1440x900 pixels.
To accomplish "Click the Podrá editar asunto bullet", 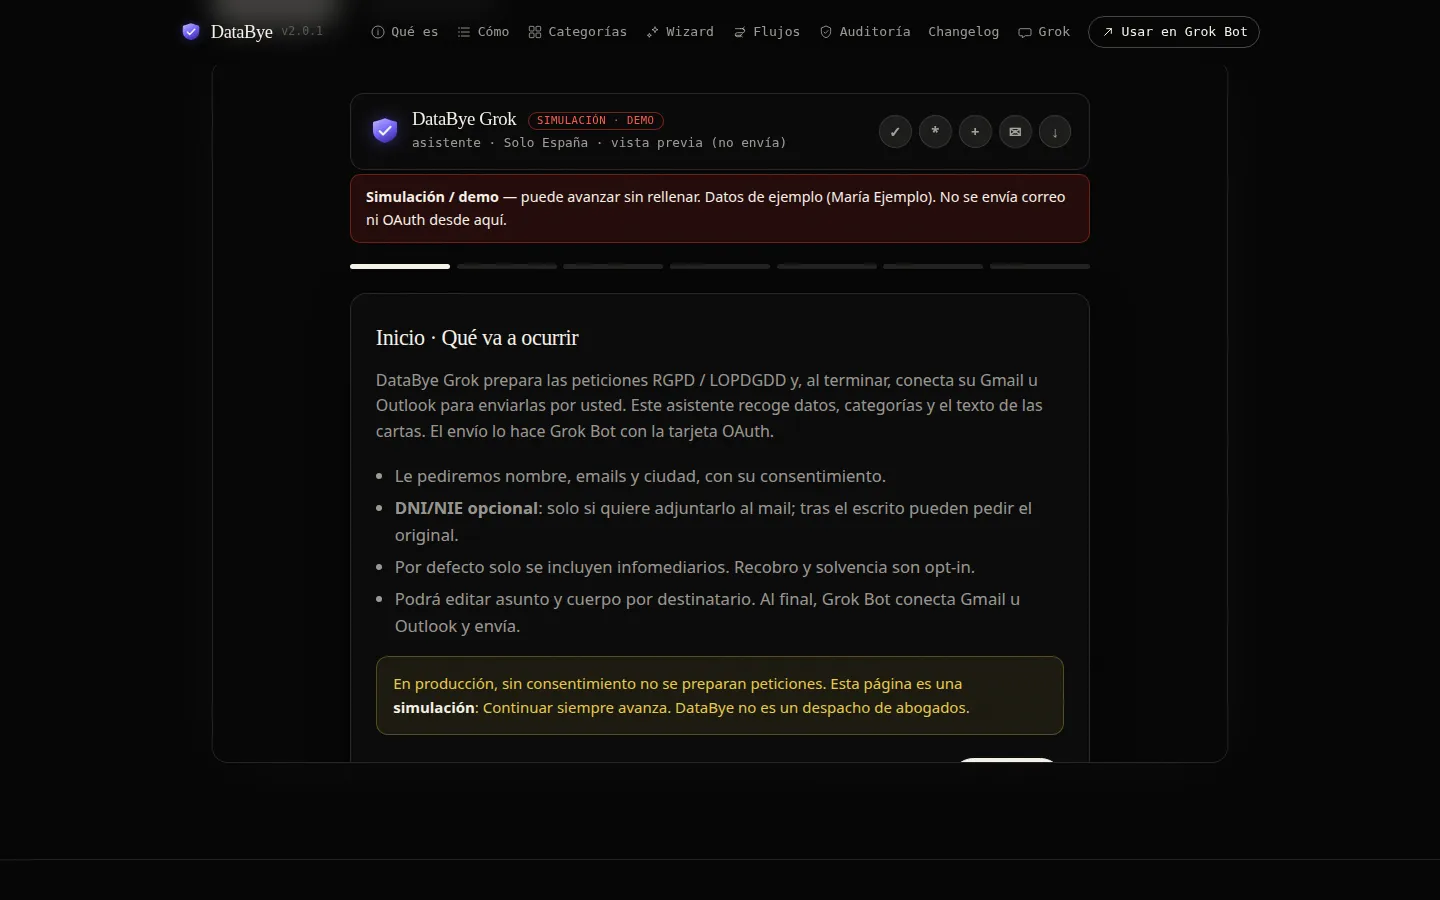I will 707,612.
